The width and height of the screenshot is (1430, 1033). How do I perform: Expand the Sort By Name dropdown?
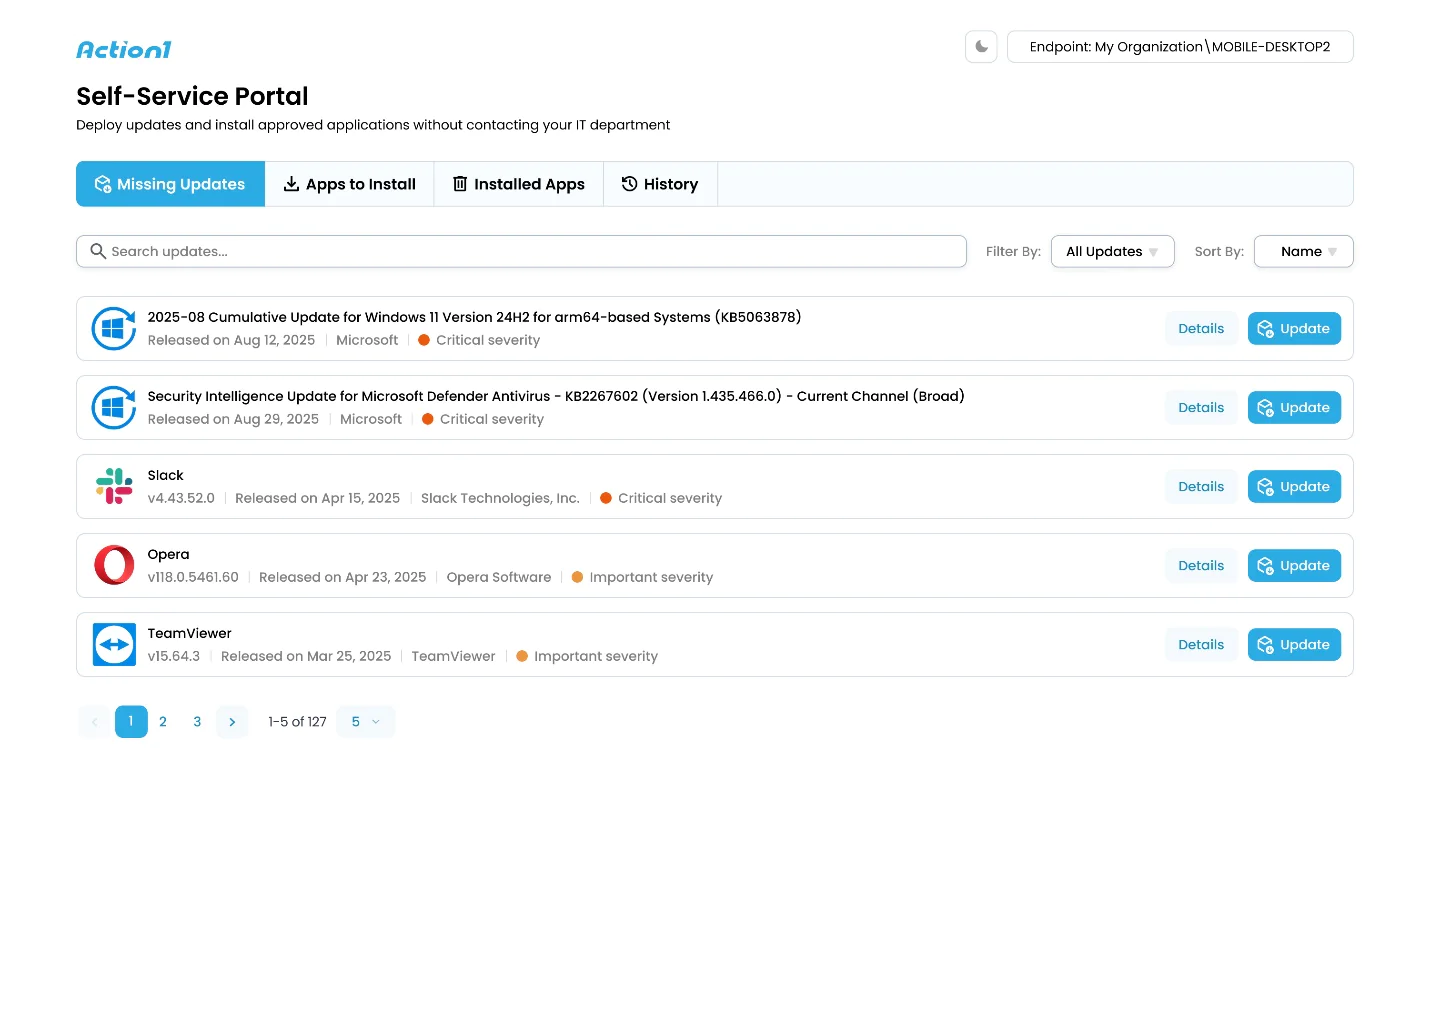1303,252
